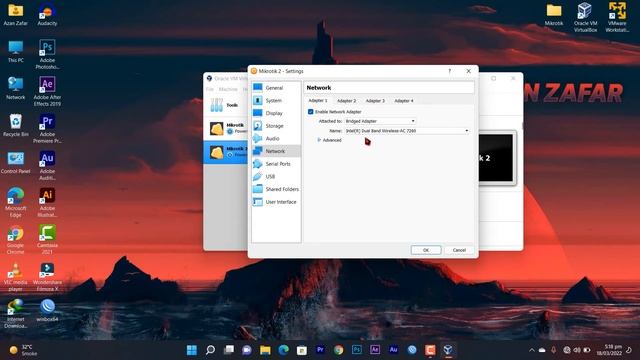Image resolution: width=640 pixels, height=360 pixels.
Task: Click the Cancel button in Settings dialog
Action: [459, 250]
